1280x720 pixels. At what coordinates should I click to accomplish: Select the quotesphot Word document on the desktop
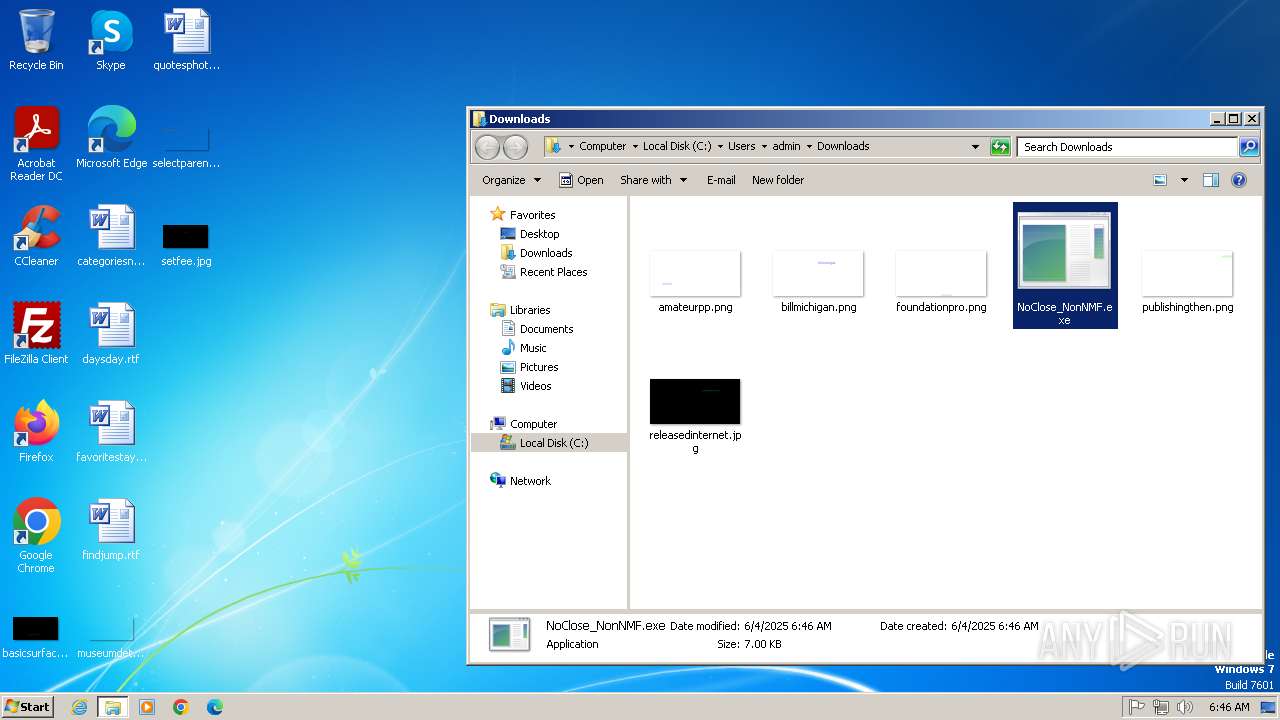coord(186,40)
